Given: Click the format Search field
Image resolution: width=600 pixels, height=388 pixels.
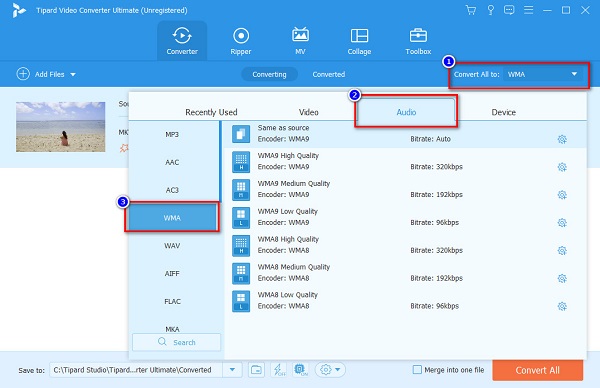Looking at the screenshot, I should point(176,342).
